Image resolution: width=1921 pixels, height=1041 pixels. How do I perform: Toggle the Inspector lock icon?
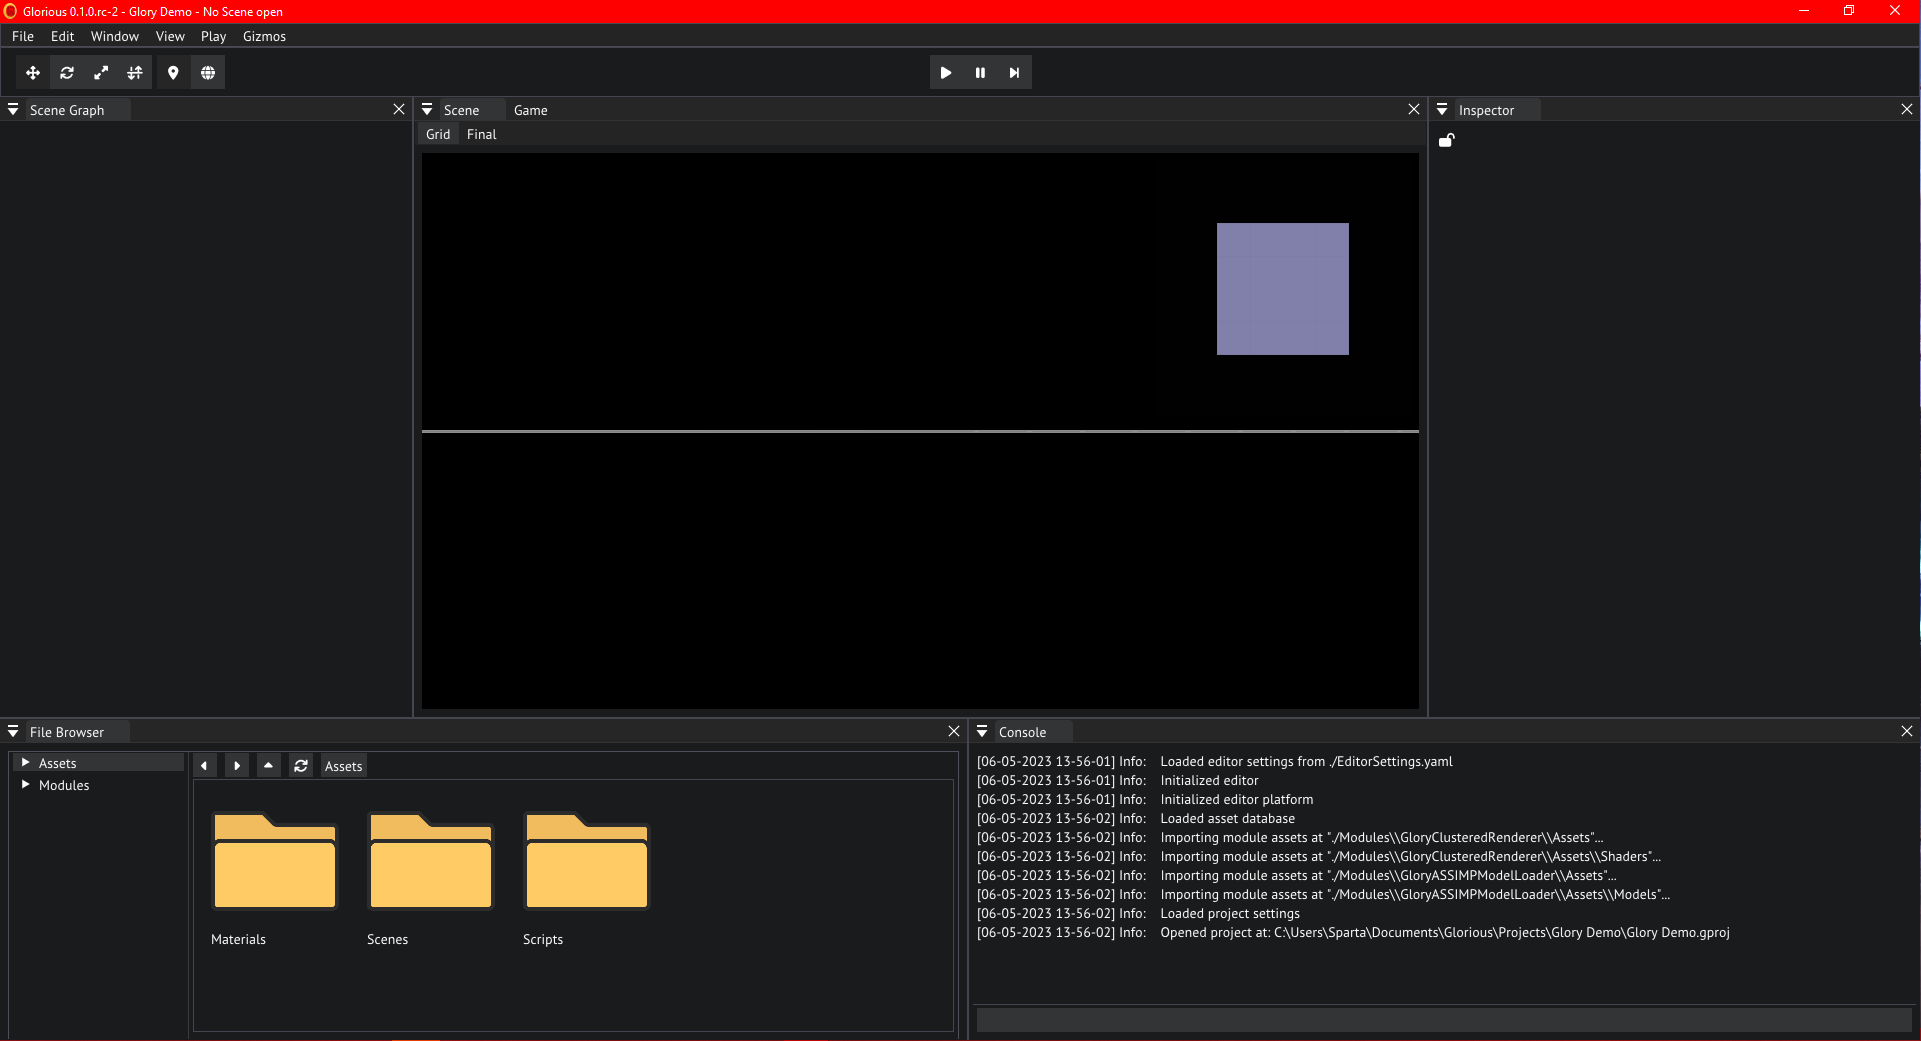coord(1446,141)
